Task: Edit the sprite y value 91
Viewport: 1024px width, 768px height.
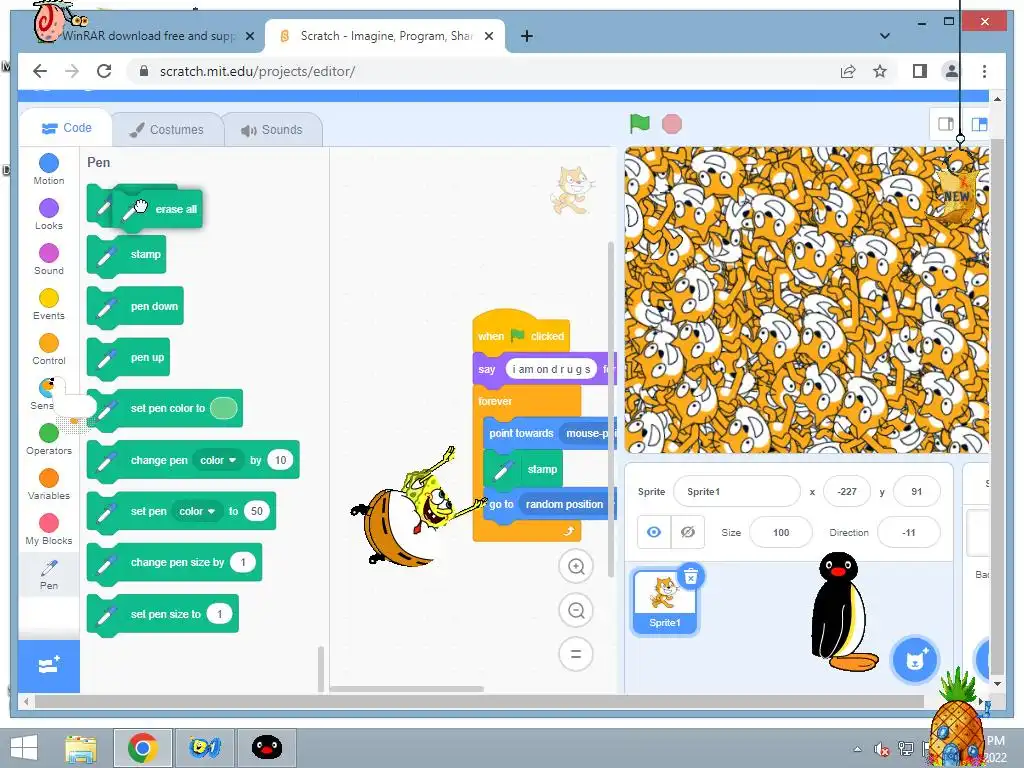Action: [x=916, y=492]
